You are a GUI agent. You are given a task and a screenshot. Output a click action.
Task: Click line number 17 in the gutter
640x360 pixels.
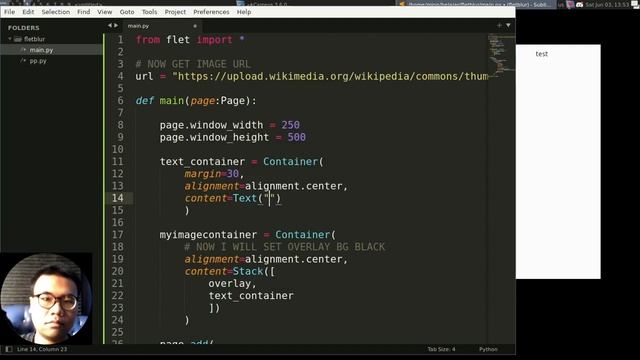tap(118, 235)
